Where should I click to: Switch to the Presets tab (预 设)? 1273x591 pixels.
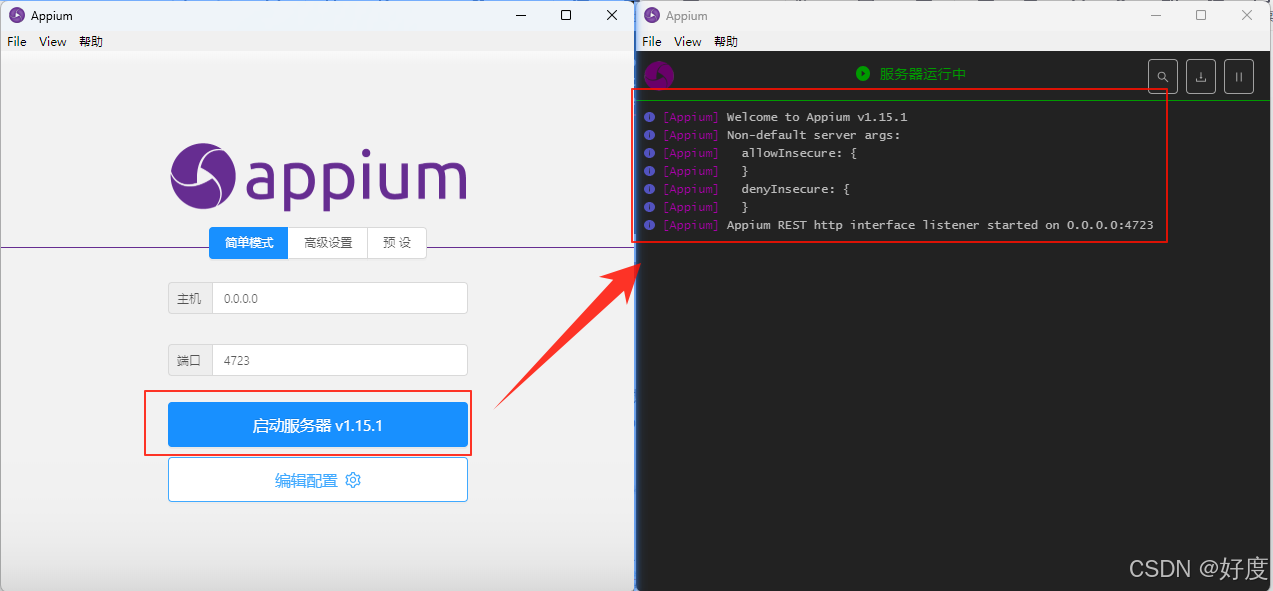coord(397,243)
